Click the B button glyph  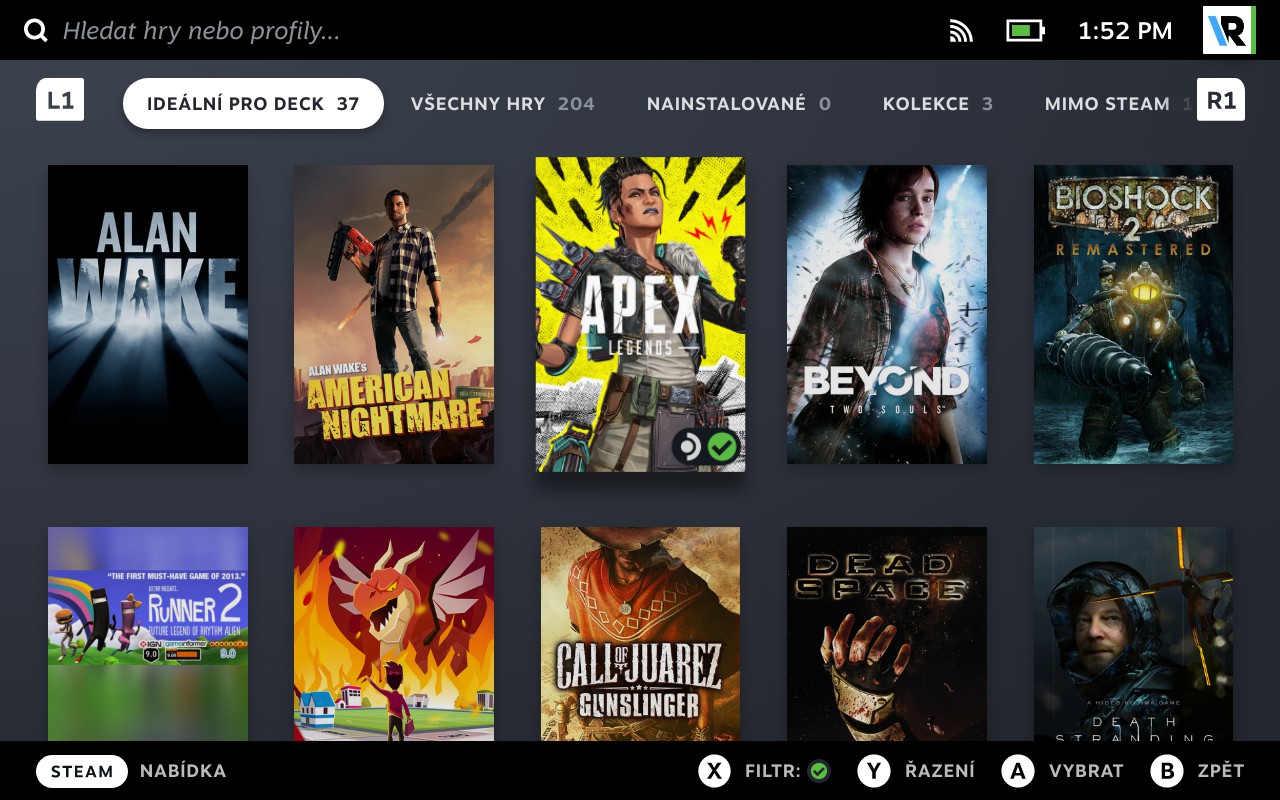(x=1166, y=771)
